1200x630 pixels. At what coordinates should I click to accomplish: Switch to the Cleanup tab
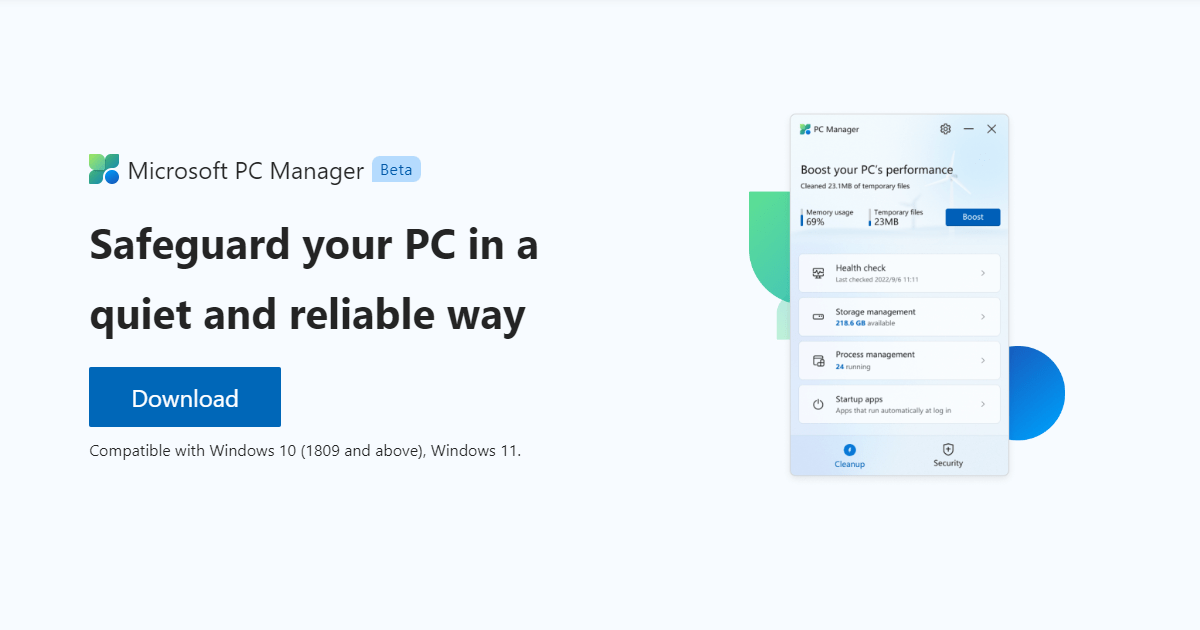tap(849, 456)
